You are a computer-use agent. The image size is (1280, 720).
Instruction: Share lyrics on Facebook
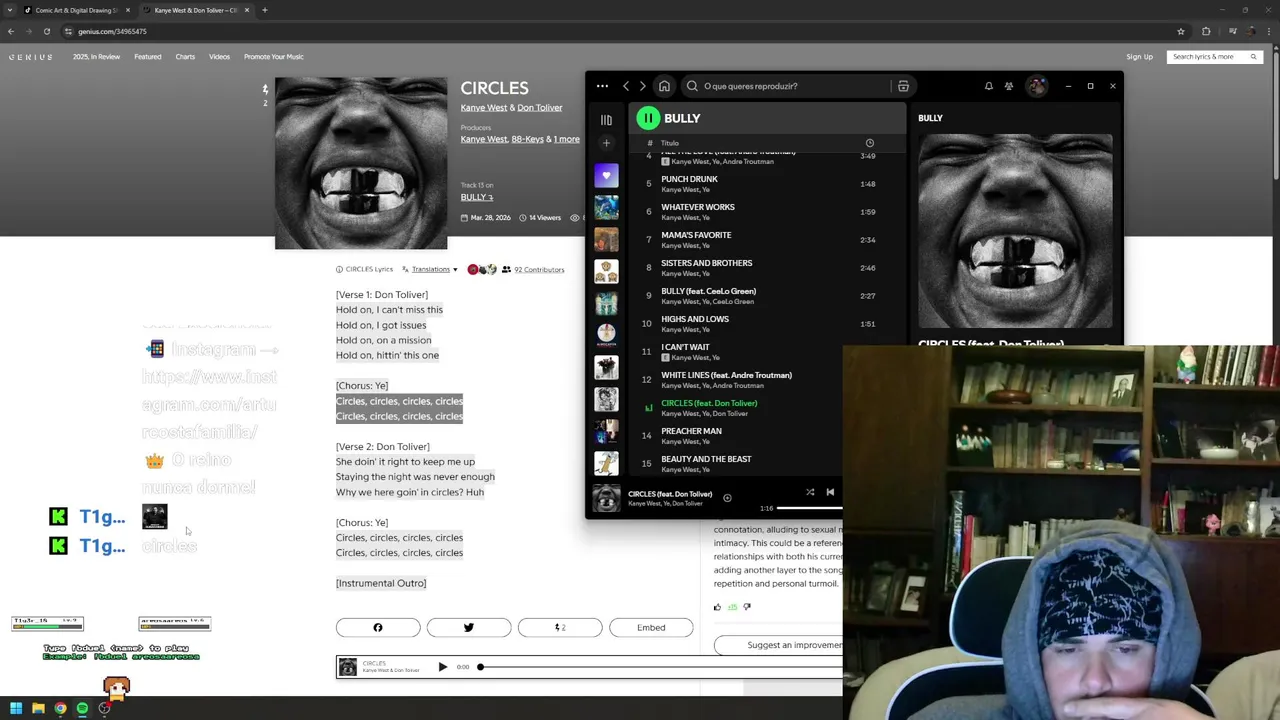click(x=378, y=627)
